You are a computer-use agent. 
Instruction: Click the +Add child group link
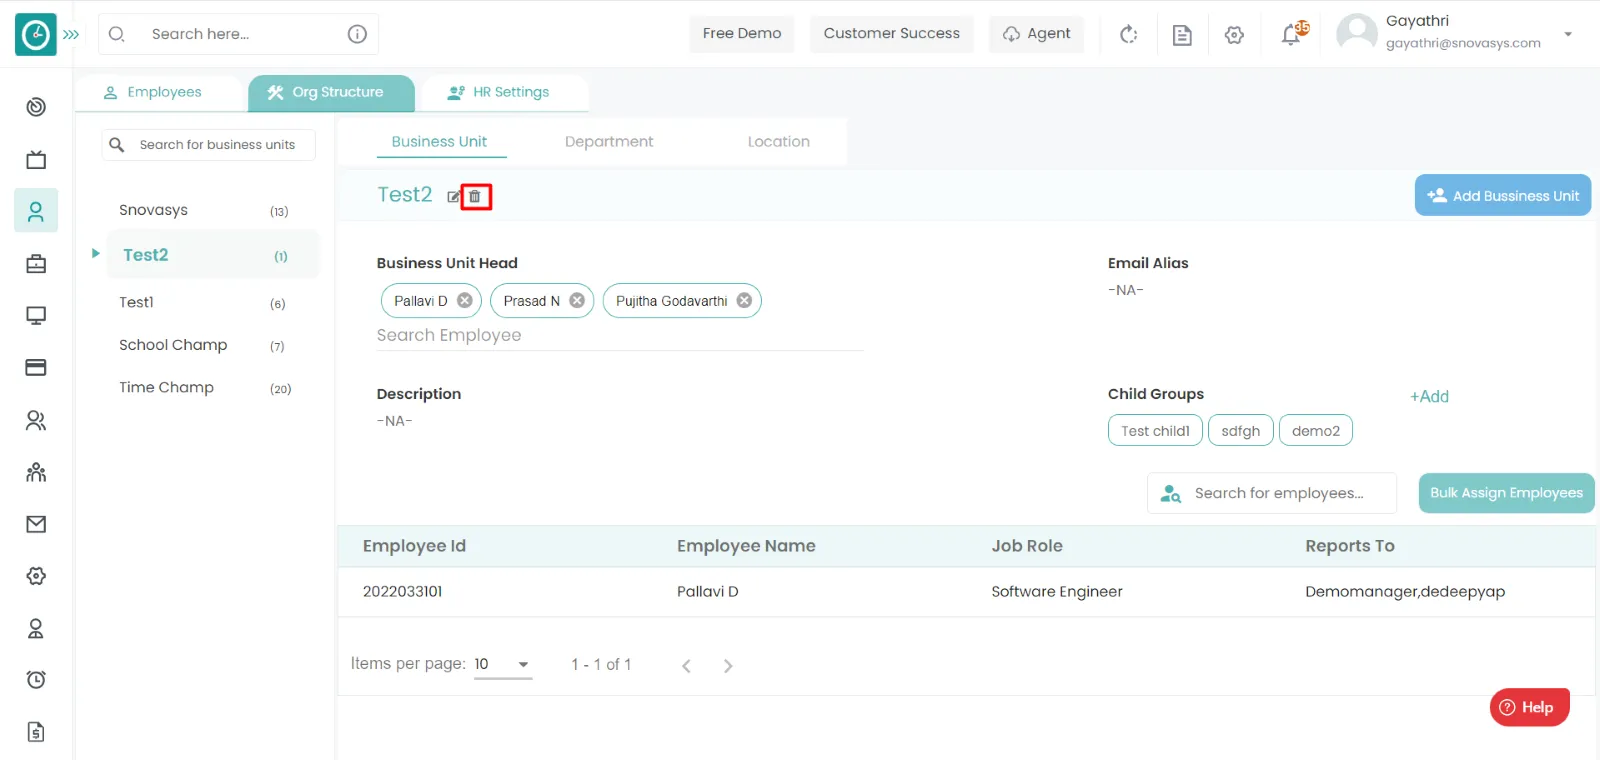click(x=1429, y=397)
